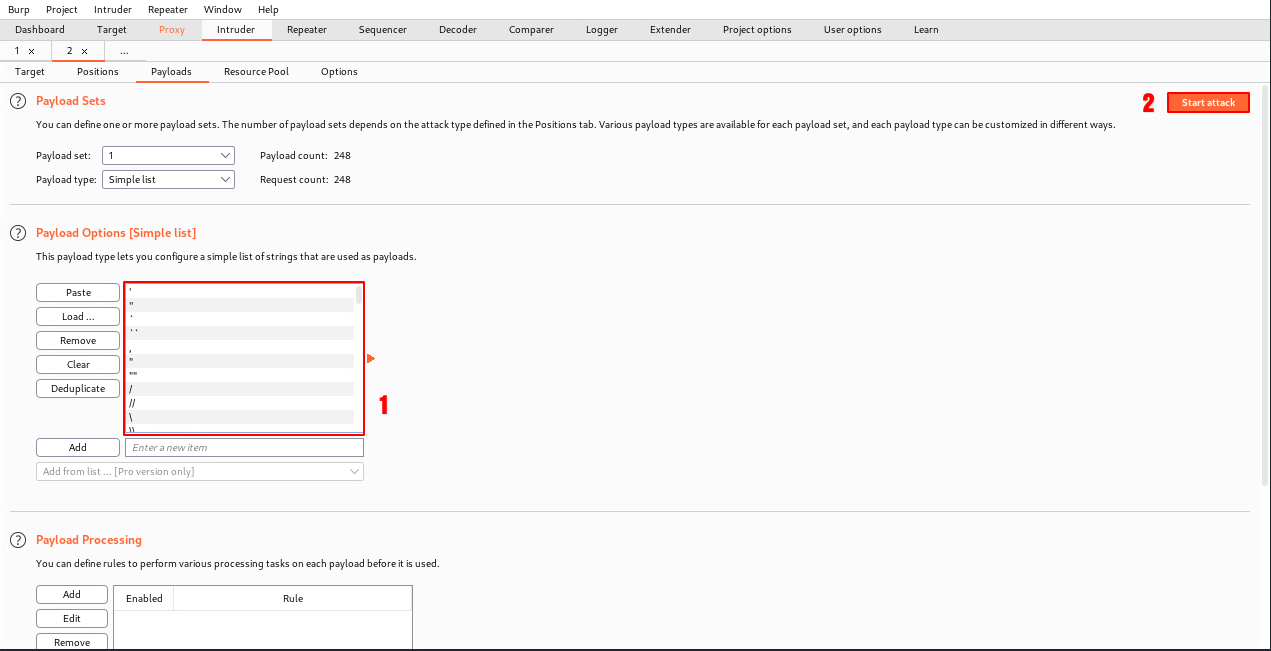Open the Intruder menu in menu bar
Image resolution: width=1271 pixels, height=651 pixels.
(x=113, y=9)
